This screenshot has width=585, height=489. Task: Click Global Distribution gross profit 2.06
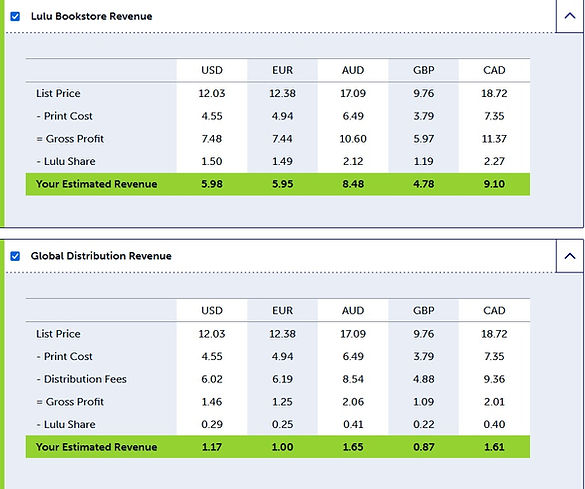click(353, 402)
